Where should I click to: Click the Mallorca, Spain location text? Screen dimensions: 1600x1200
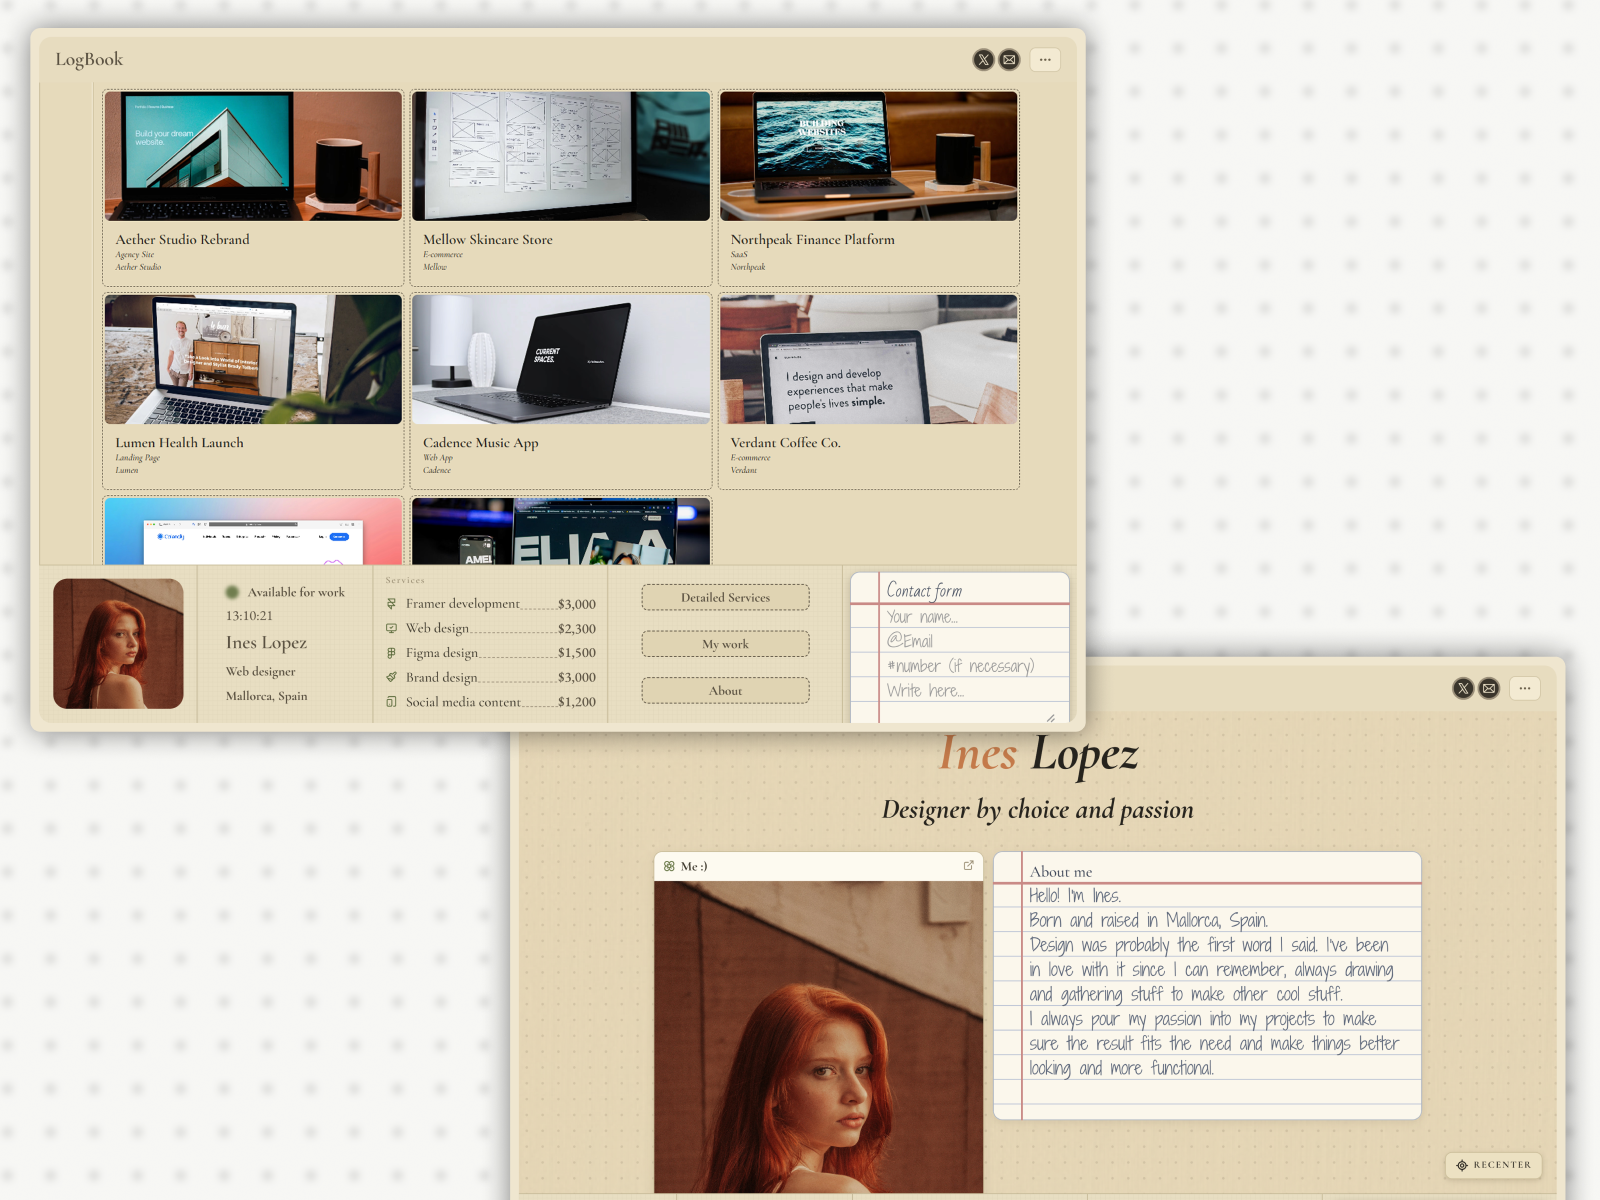[x=267, y=696]
